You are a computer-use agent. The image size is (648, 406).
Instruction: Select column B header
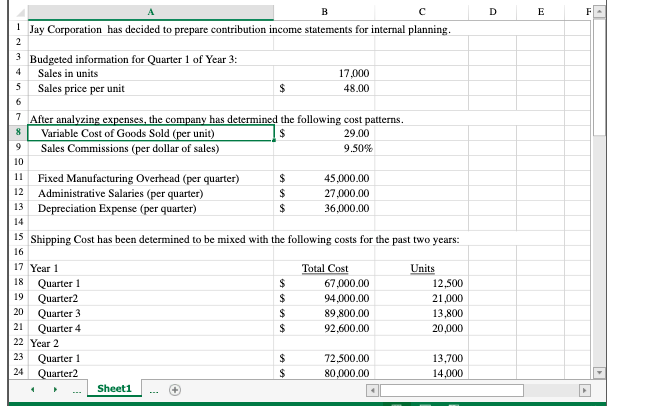point(324,12)
